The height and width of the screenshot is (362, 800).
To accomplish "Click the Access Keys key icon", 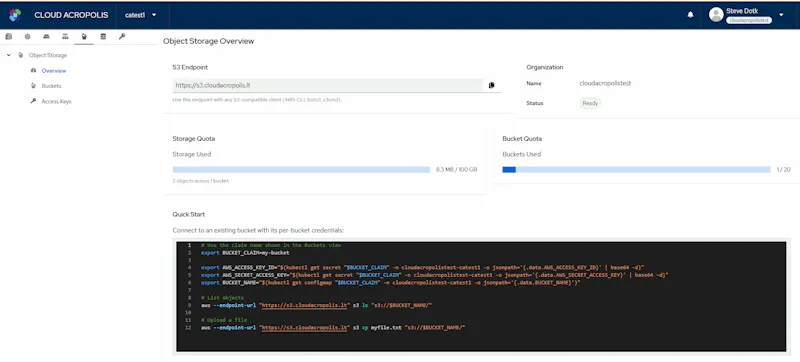I will [34, 101].
